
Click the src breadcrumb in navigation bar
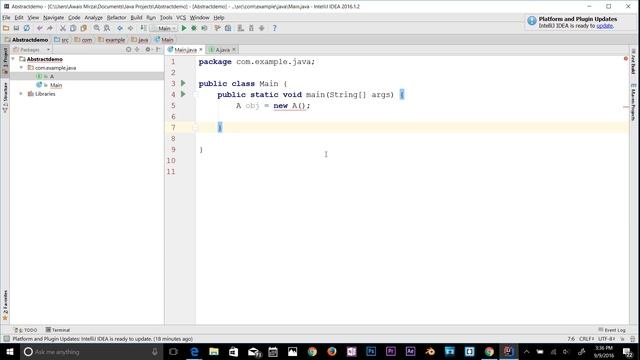(x=62, y=40)
